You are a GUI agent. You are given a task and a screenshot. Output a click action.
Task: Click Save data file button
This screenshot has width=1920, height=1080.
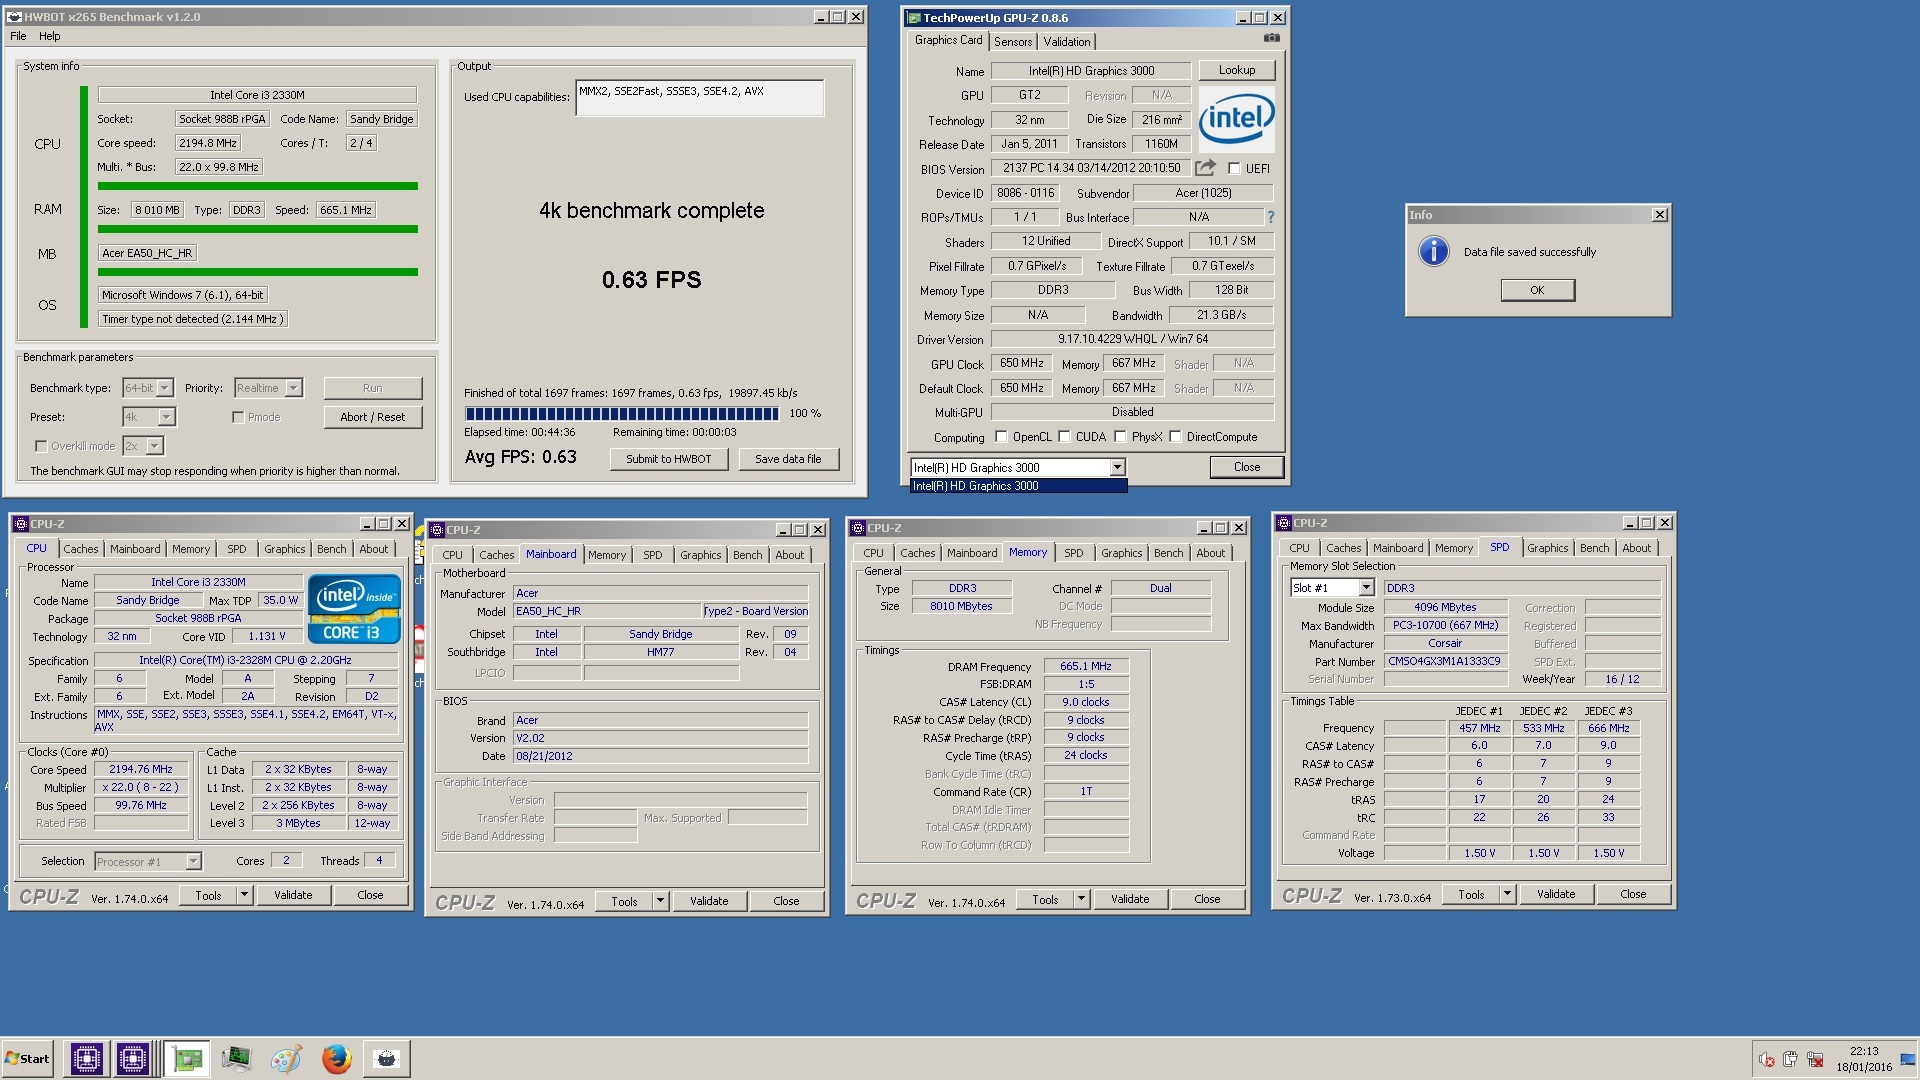788,459
